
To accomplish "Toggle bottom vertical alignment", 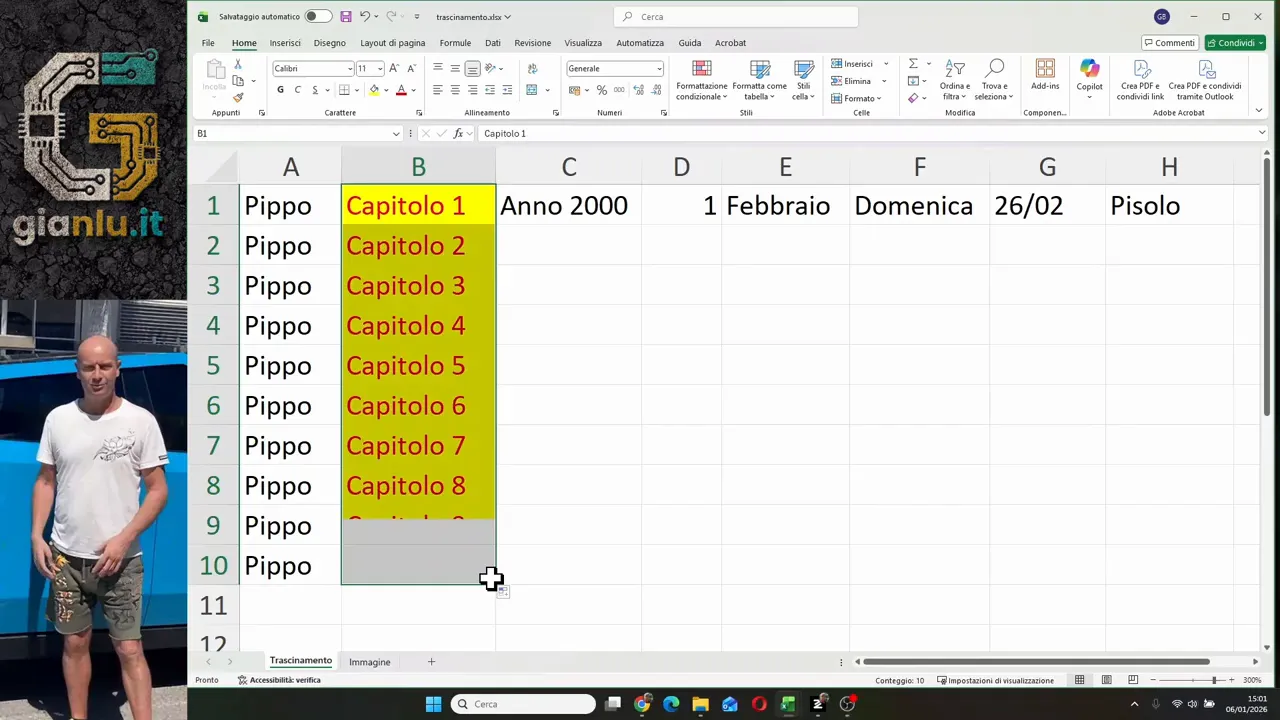I will point(472,68).
